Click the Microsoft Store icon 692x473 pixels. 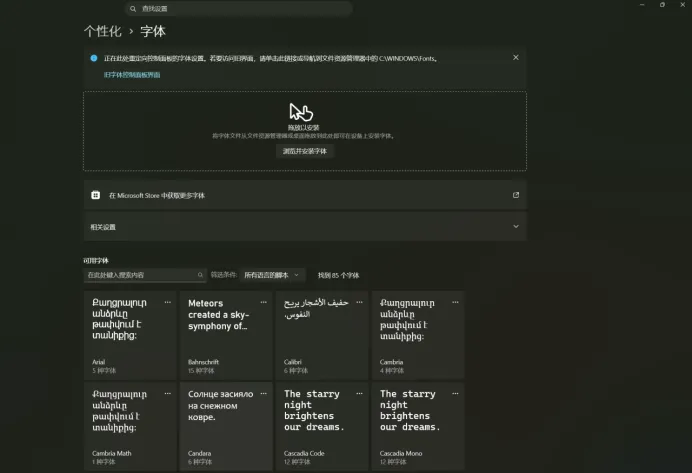(x=96, y=195)
